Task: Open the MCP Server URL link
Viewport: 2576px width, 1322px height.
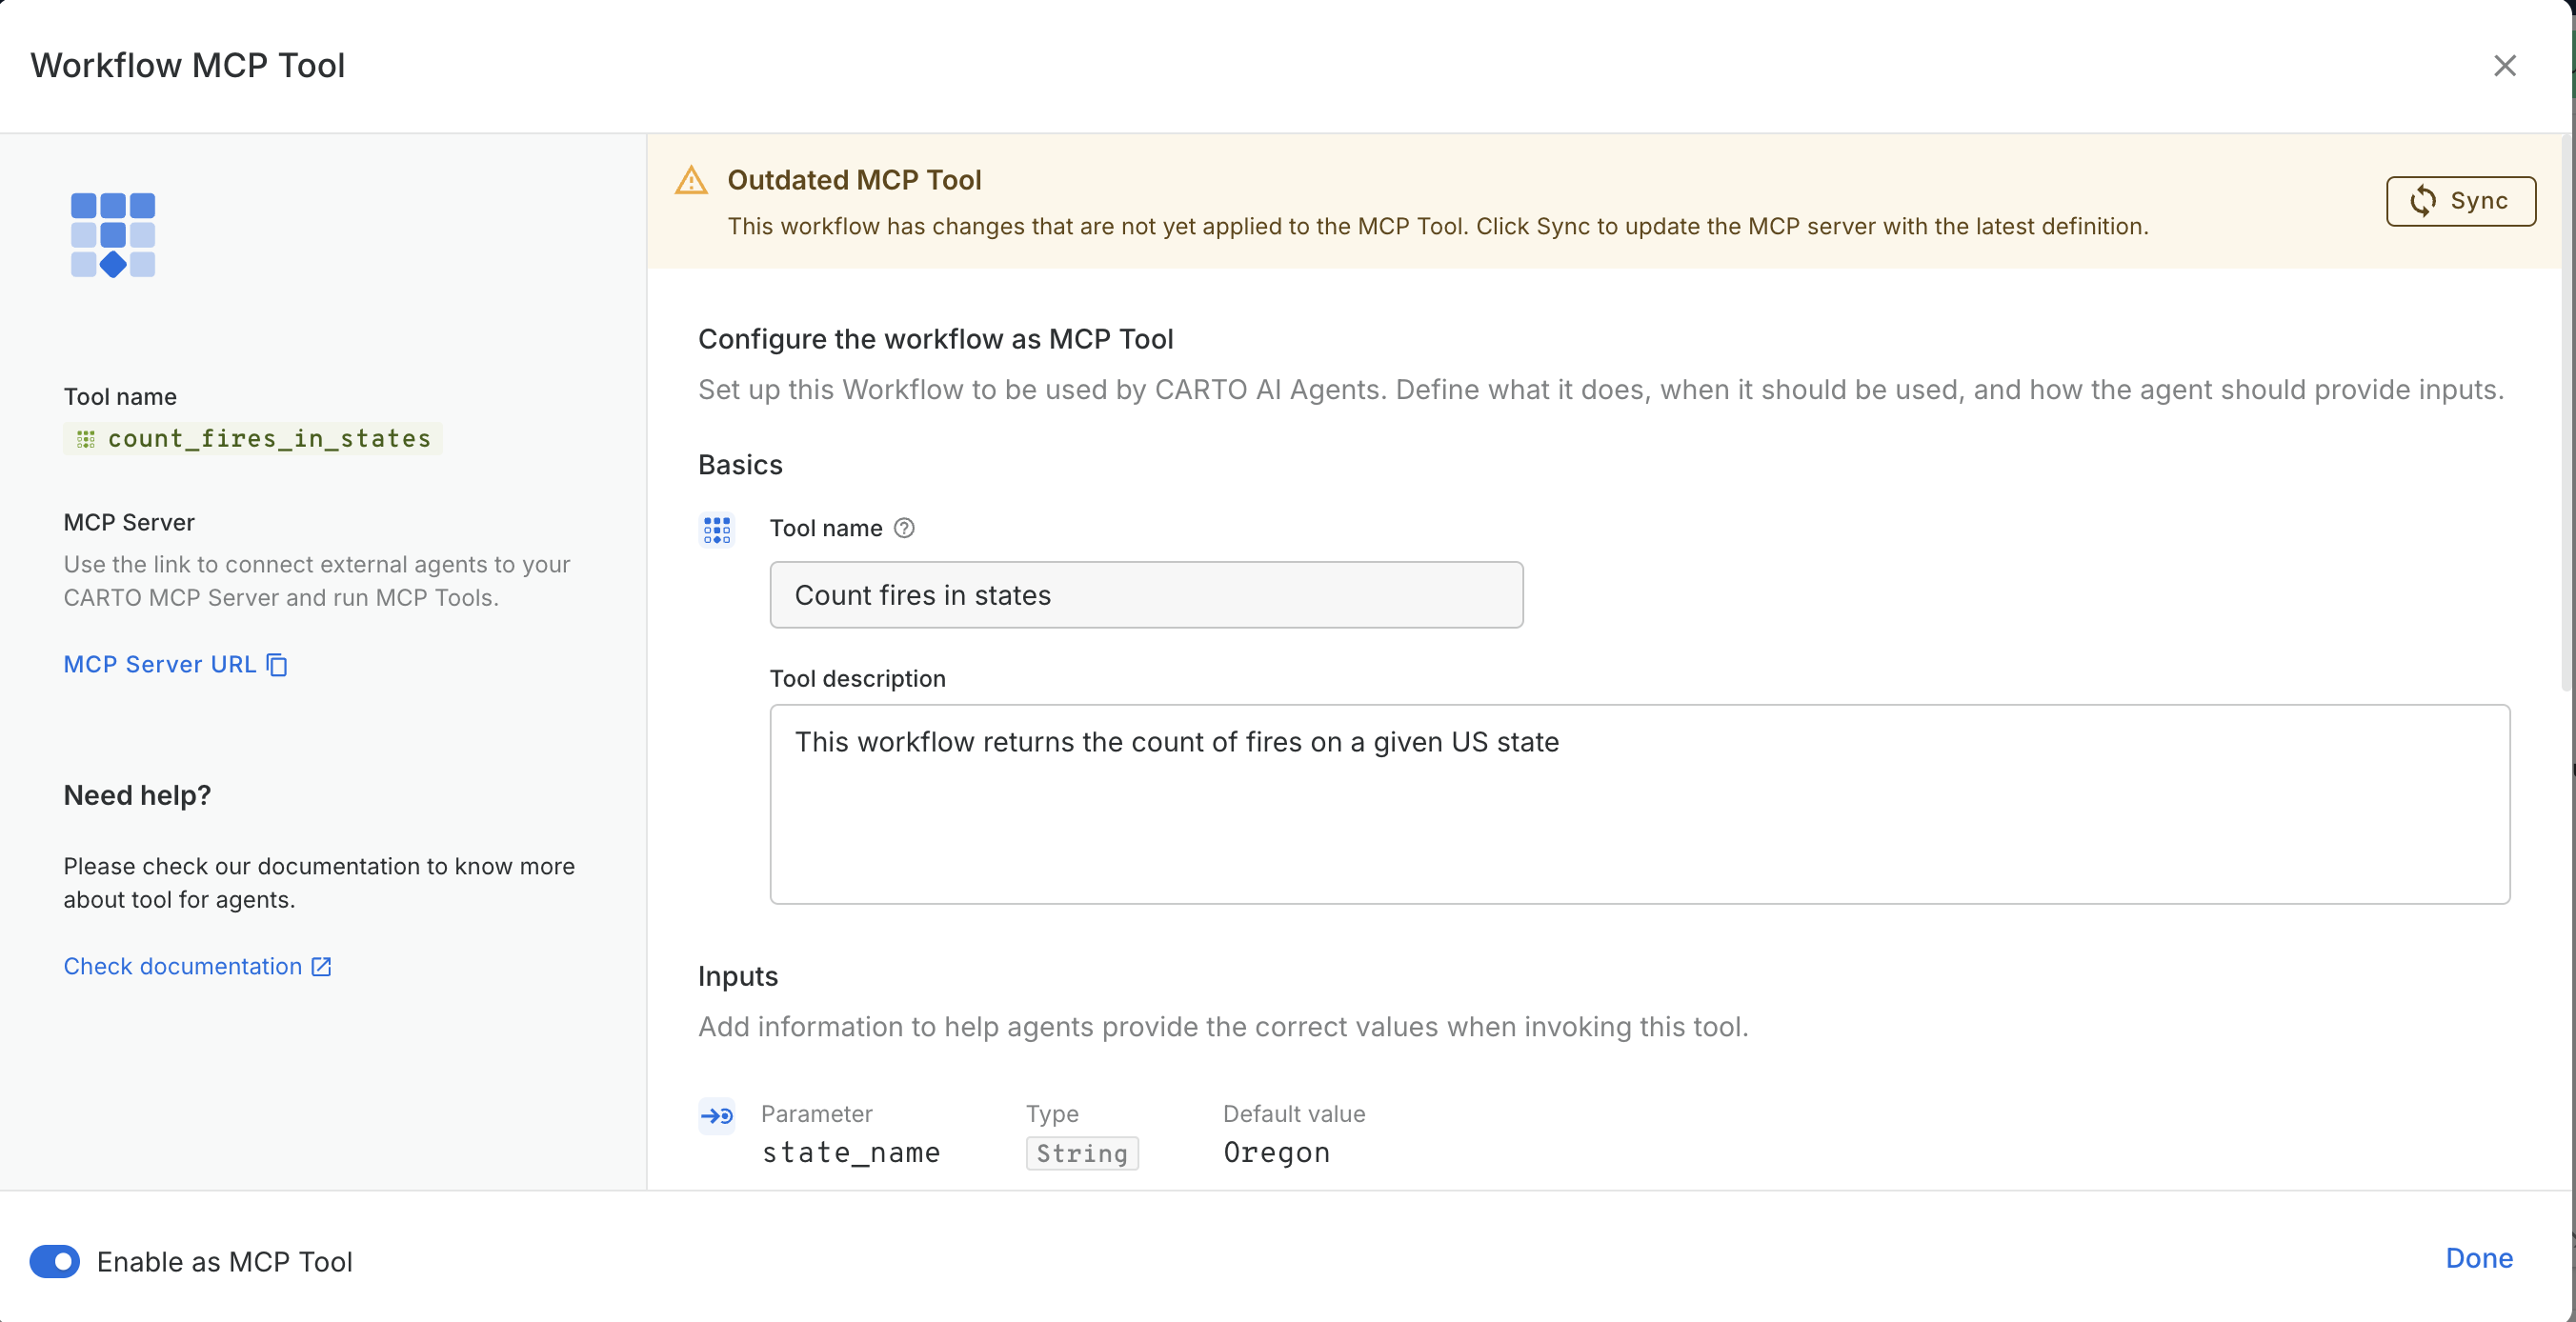Action: coord(160,665)
